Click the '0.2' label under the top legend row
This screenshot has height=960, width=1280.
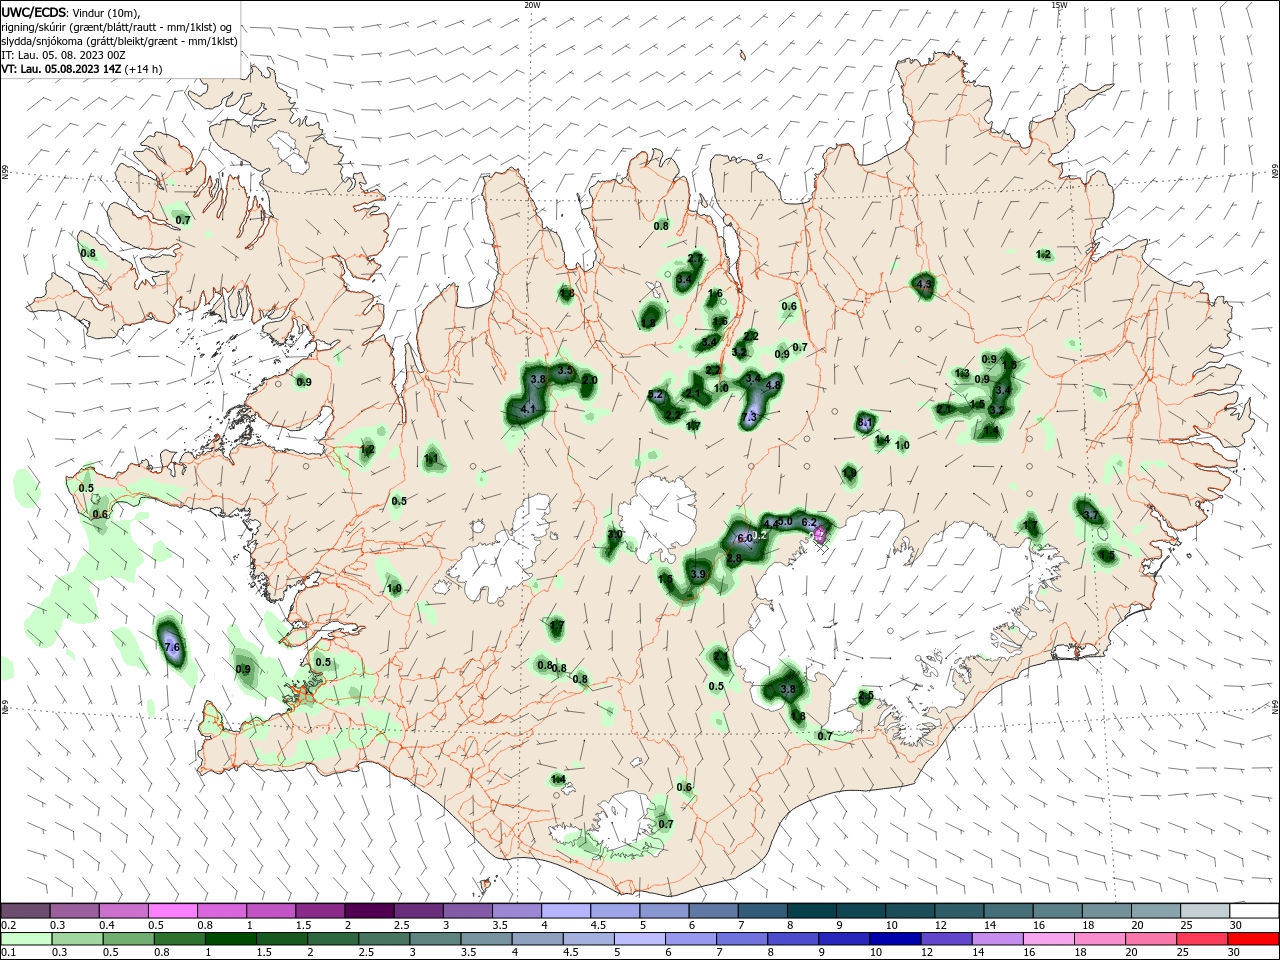(8, 925)
